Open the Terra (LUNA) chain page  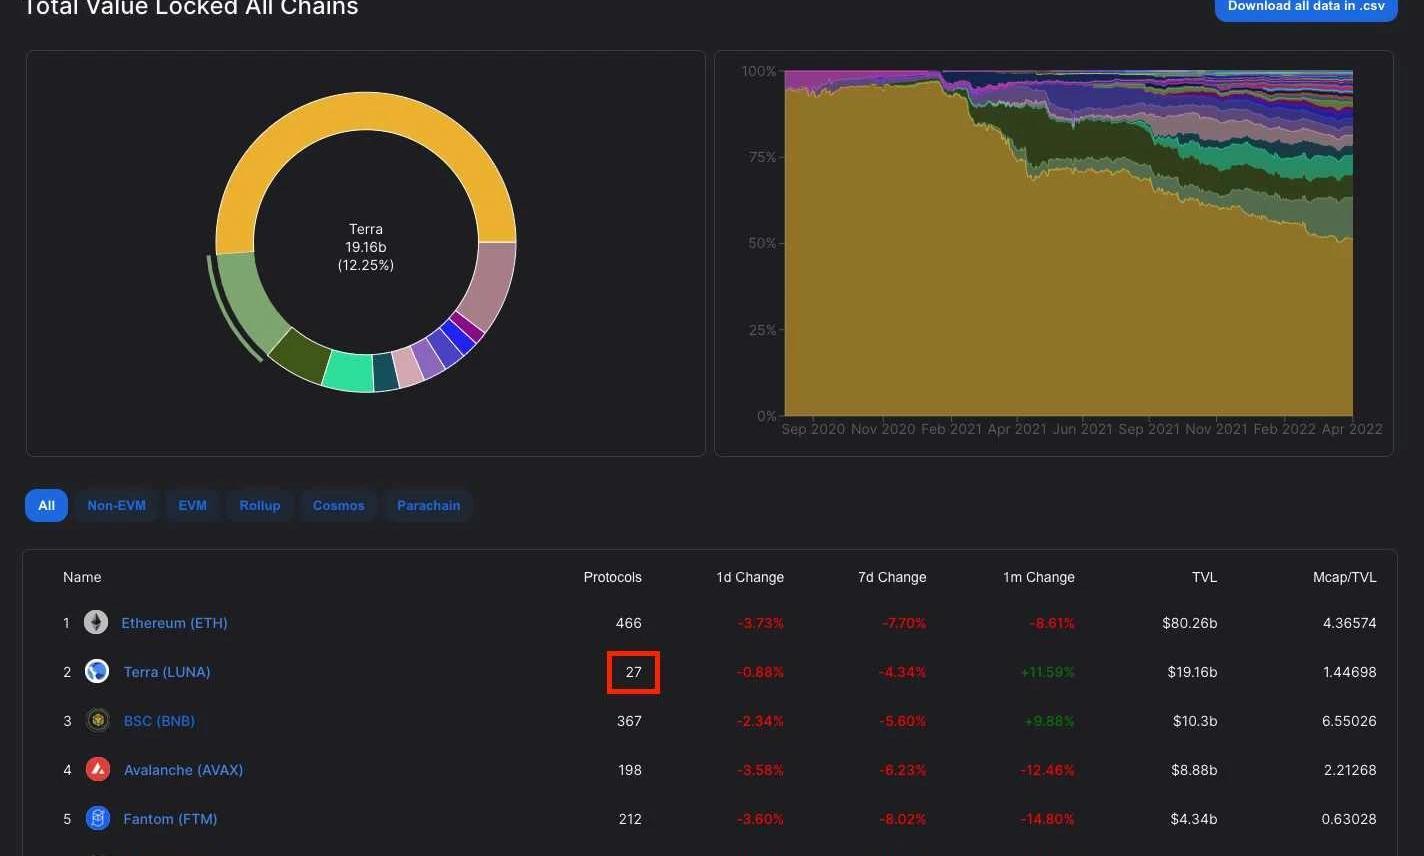click(167, 672)
